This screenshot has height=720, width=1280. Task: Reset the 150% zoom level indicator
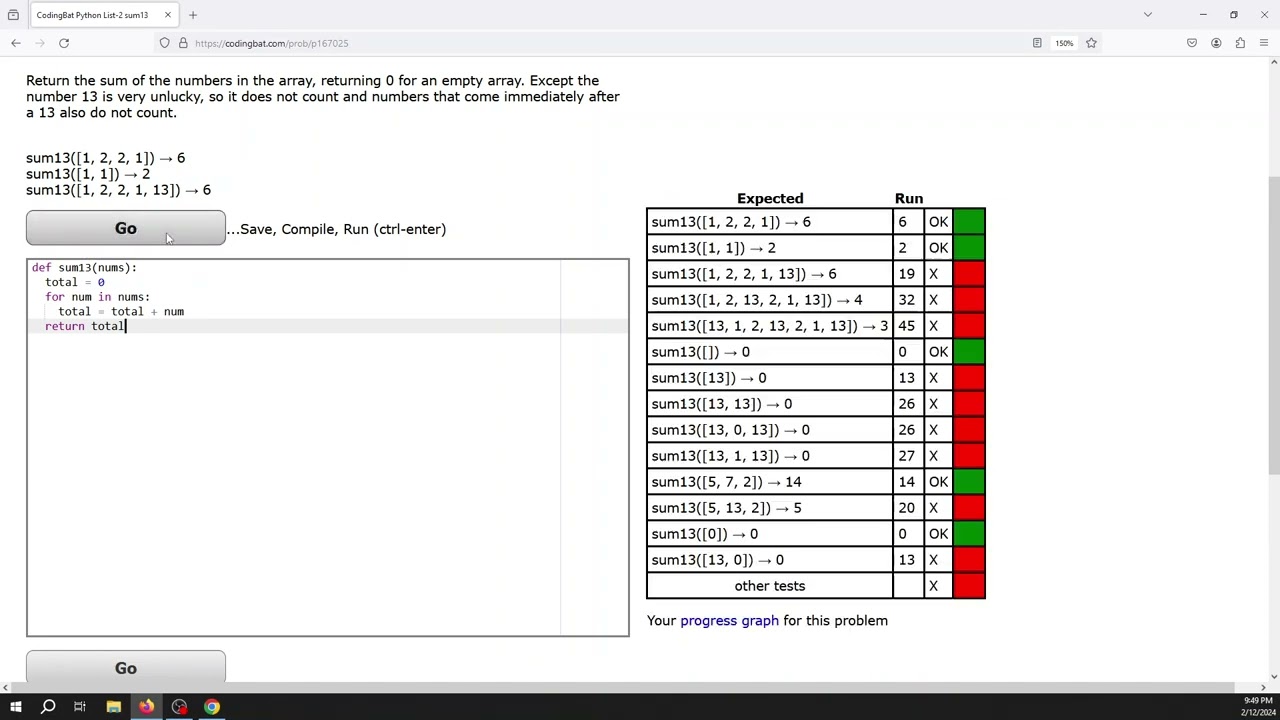coord(1064,43)
